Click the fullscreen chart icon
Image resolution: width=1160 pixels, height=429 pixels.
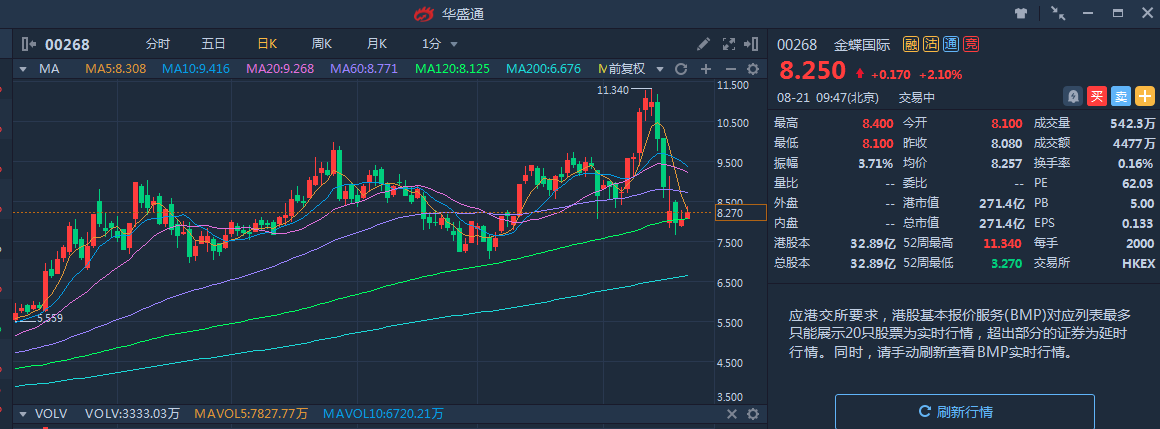(x=728, y=44)
